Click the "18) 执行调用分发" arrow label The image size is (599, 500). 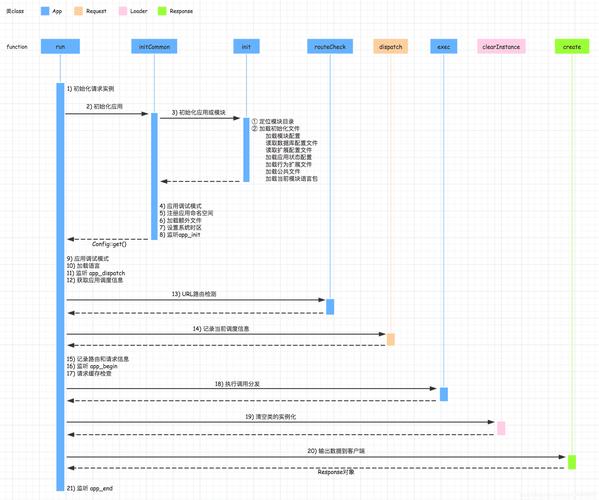tap(237, 384)
